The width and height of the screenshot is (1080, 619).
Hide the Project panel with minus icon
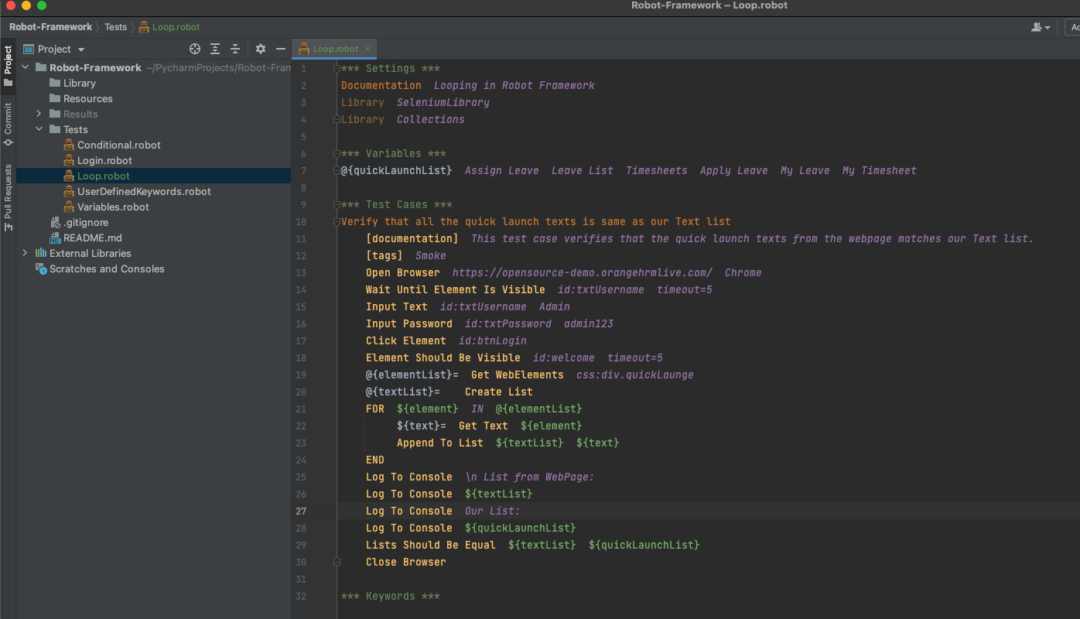(281, 48)
